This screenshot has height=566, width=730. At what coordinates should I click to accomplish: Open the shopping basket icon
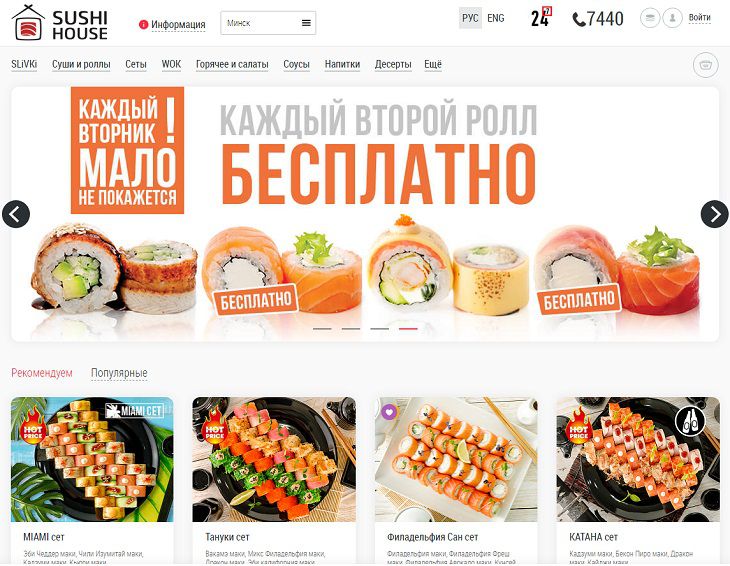click(x=705, y=65)
